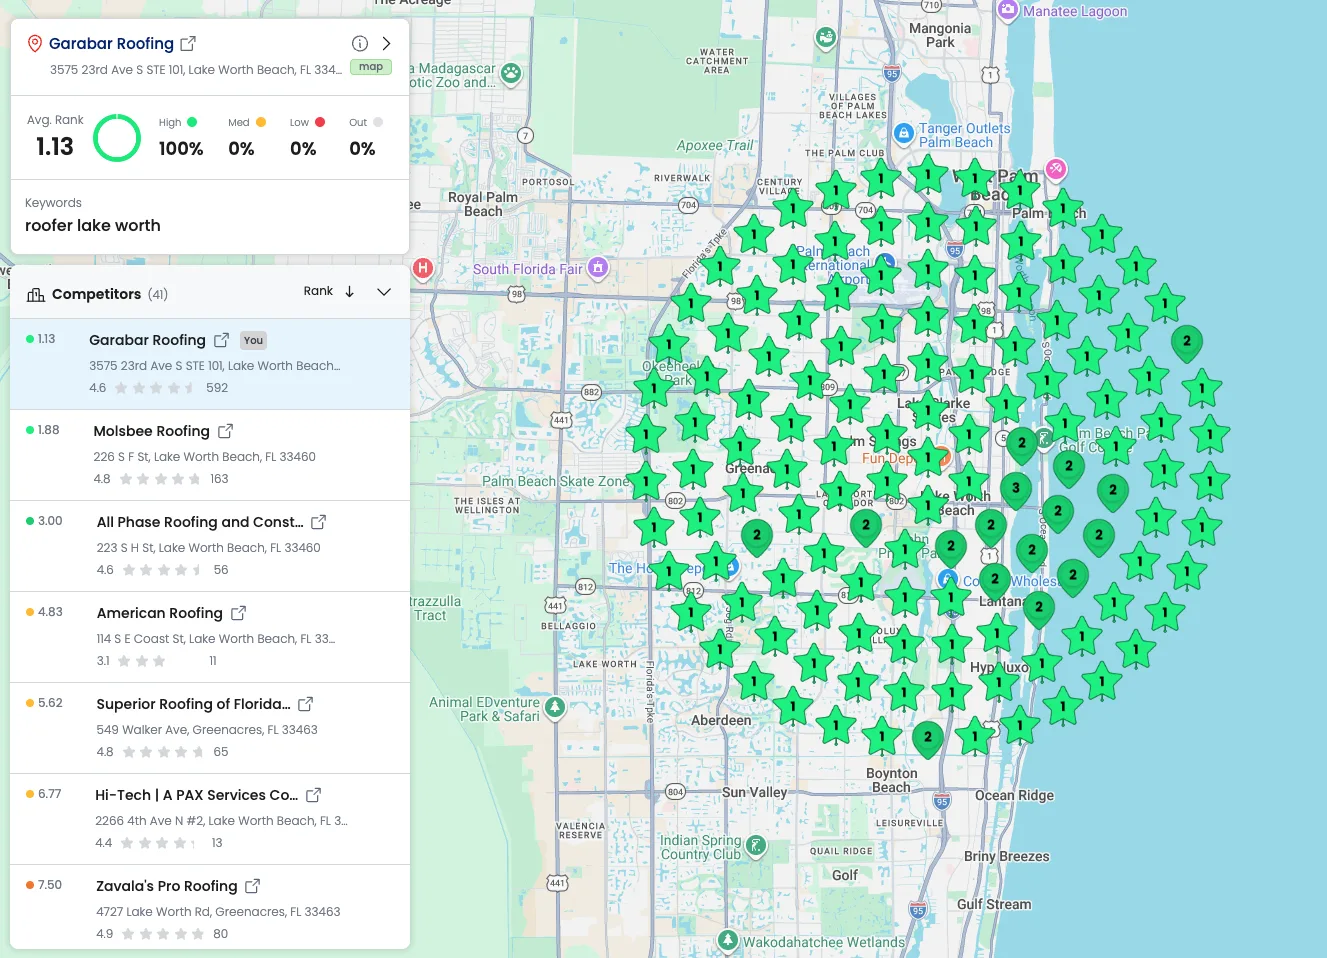Click the High rank green legend dot
This screenshot has width=1327, height=958.
[192, 122]
